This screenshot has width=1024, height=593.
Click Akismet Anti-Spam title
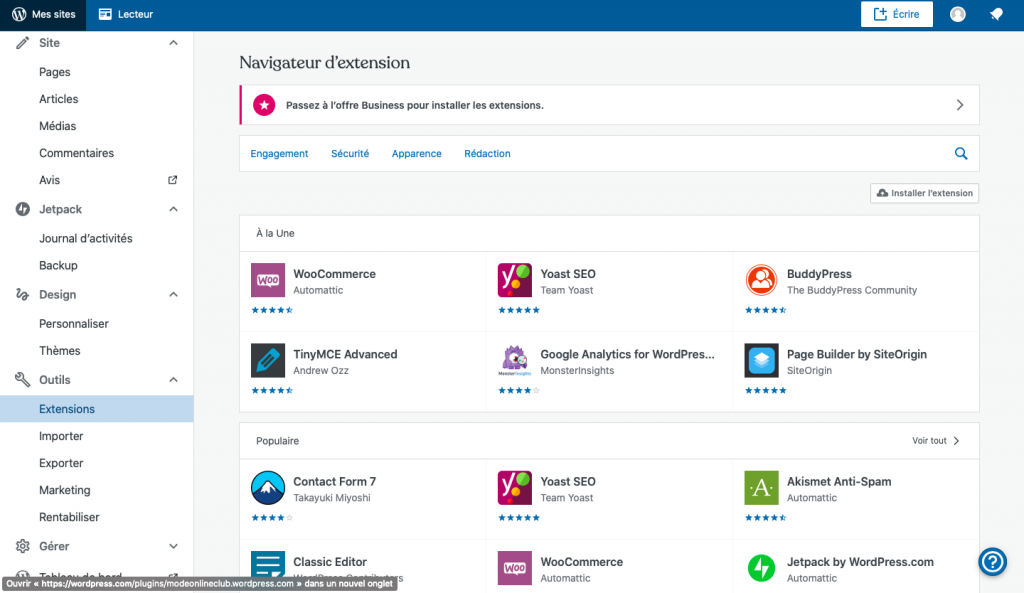point(839,481)
